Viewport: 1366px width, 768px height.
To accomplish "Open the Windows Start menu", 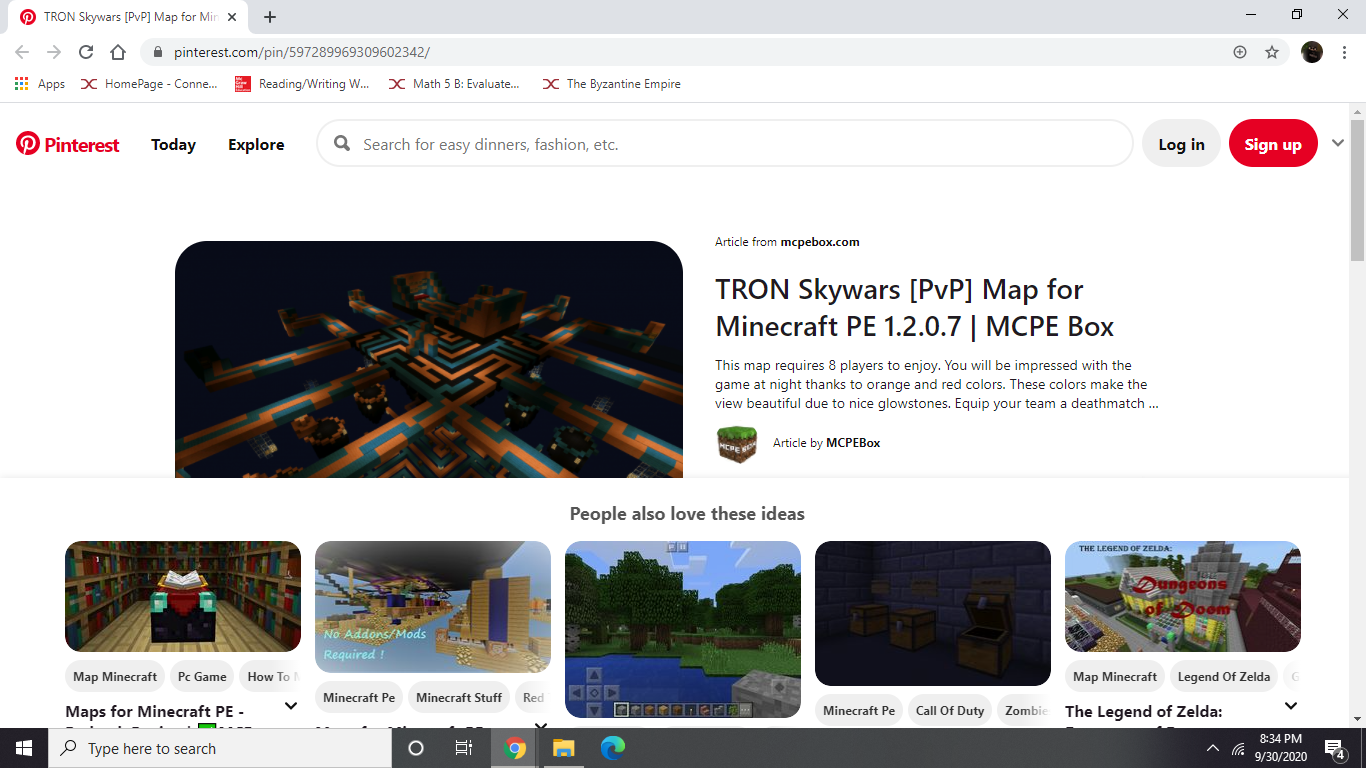I will (x=24, y=748).
